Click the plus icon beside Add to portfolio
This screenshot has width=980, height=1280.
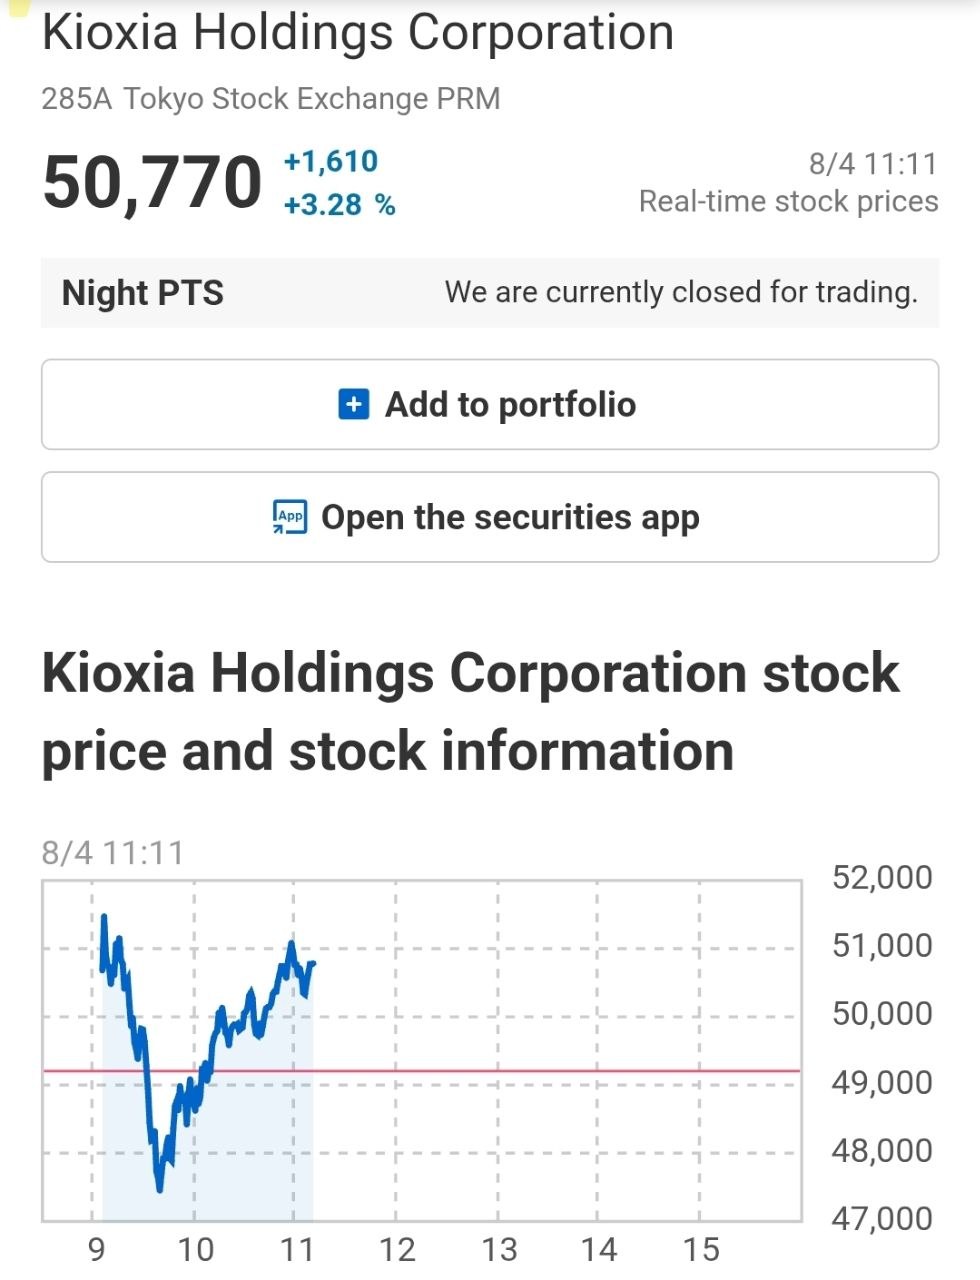click(x=354, y=405)
